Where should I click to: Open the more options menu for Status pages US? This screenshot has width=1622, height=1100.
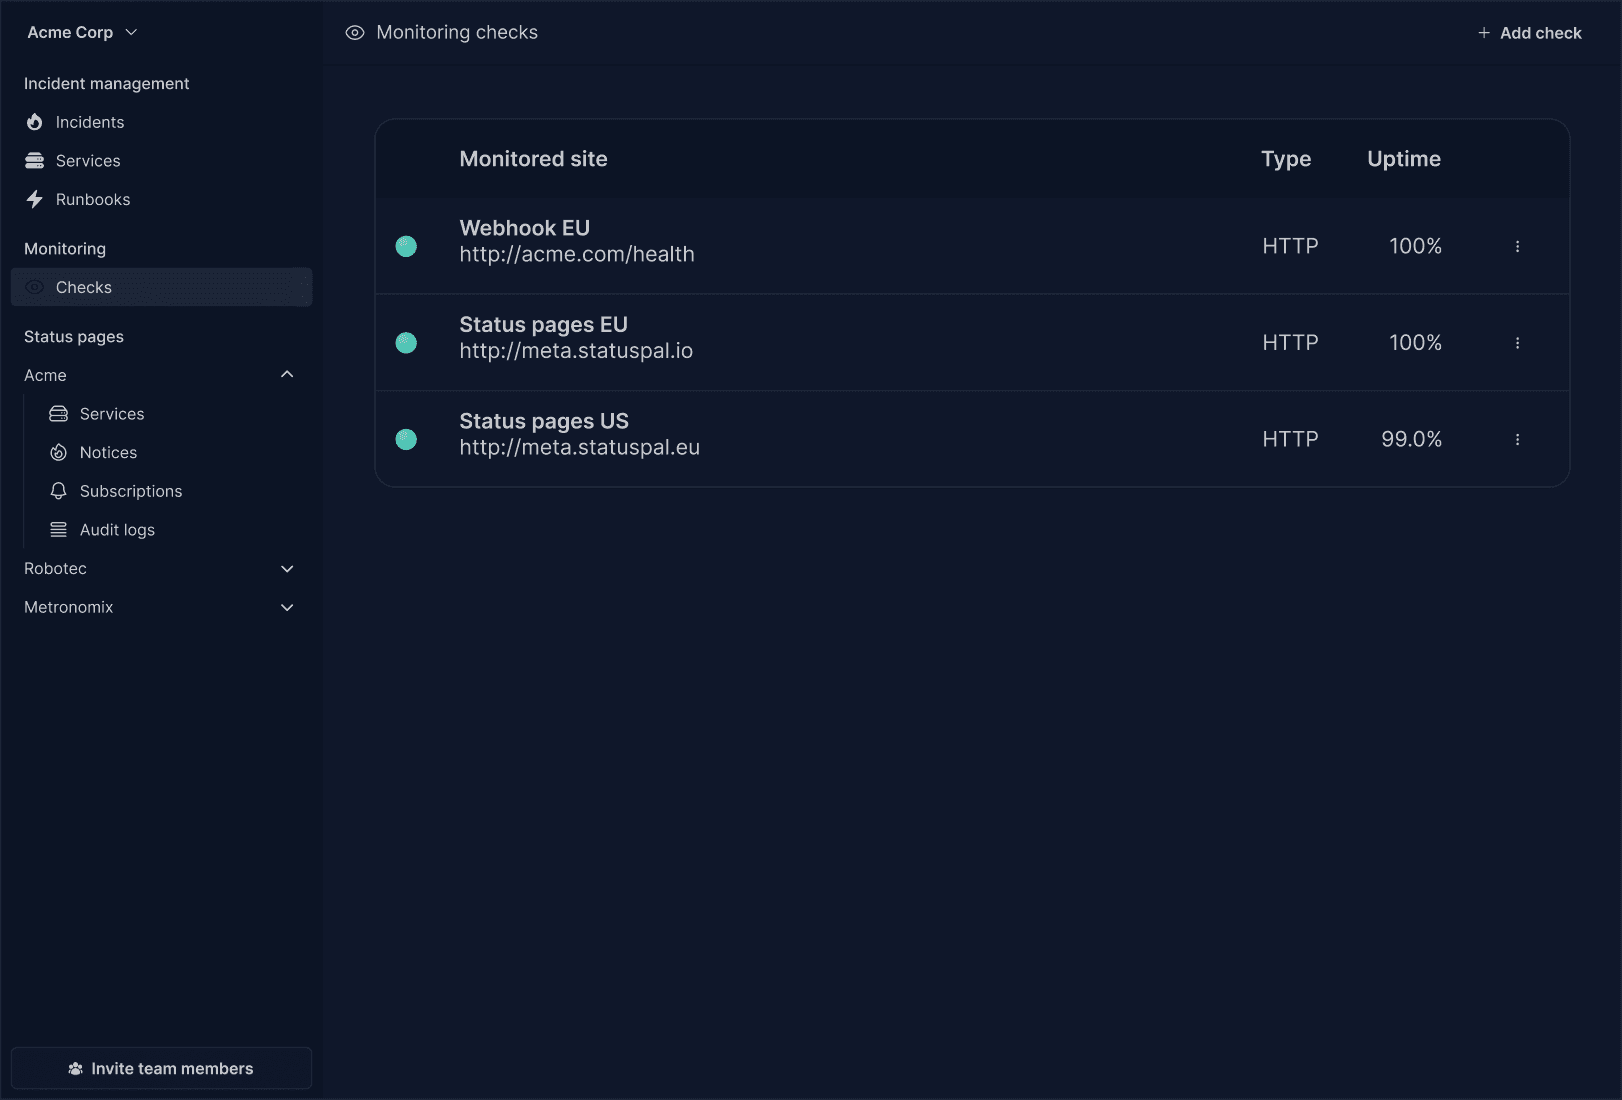coord(1517,439)
